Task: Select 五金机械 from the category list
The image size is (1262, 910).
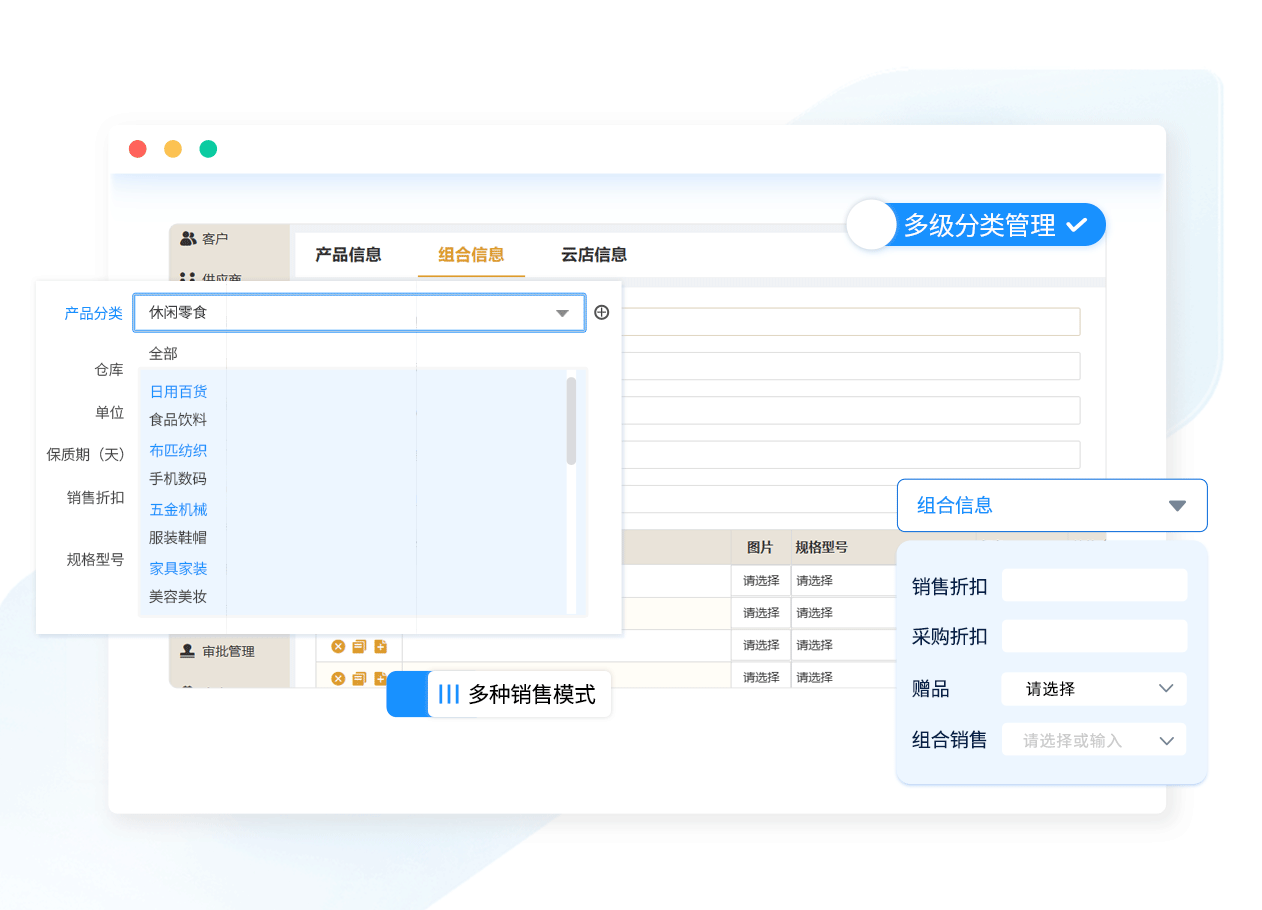Action: click(179, 510)
